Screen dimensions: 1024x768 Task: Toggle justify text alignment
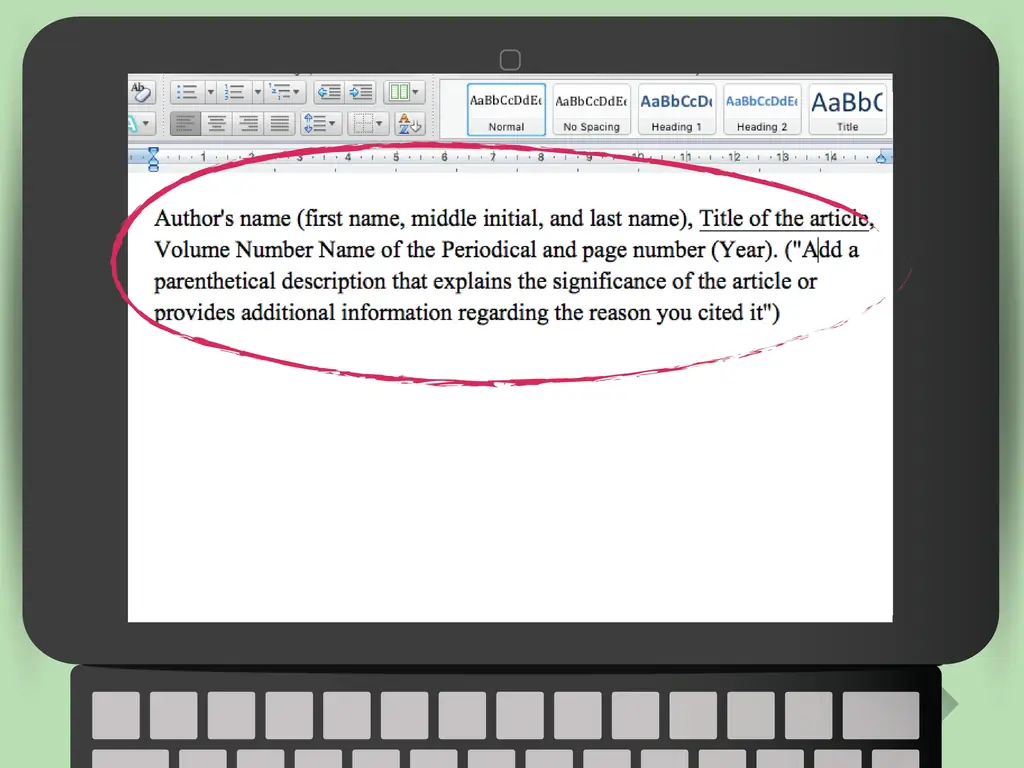[x=280, y=124]
